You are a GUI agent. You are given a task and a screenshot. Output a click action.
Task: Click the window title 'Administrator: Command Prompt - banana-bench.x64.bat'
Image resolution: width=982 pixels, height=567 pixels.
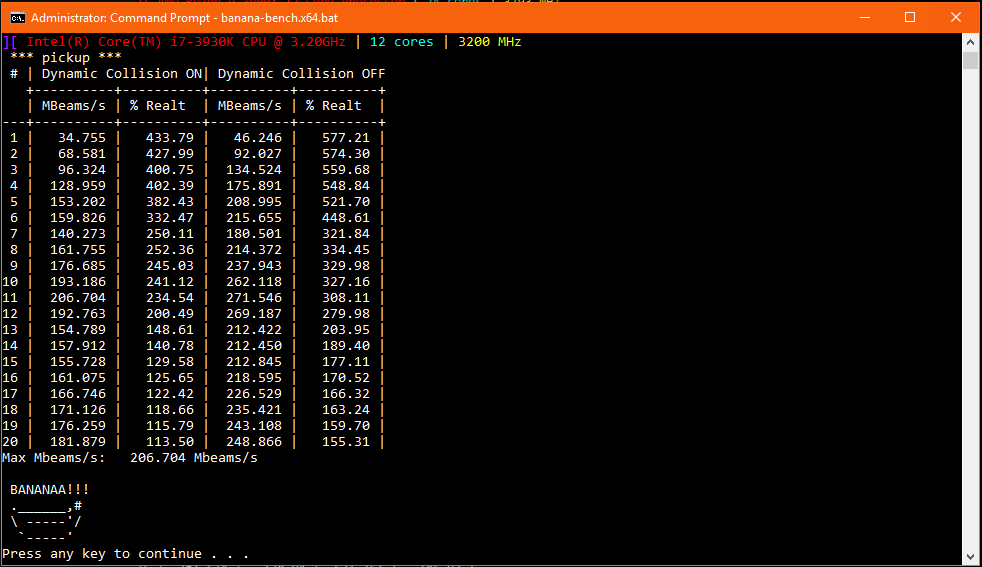[184, 18]
